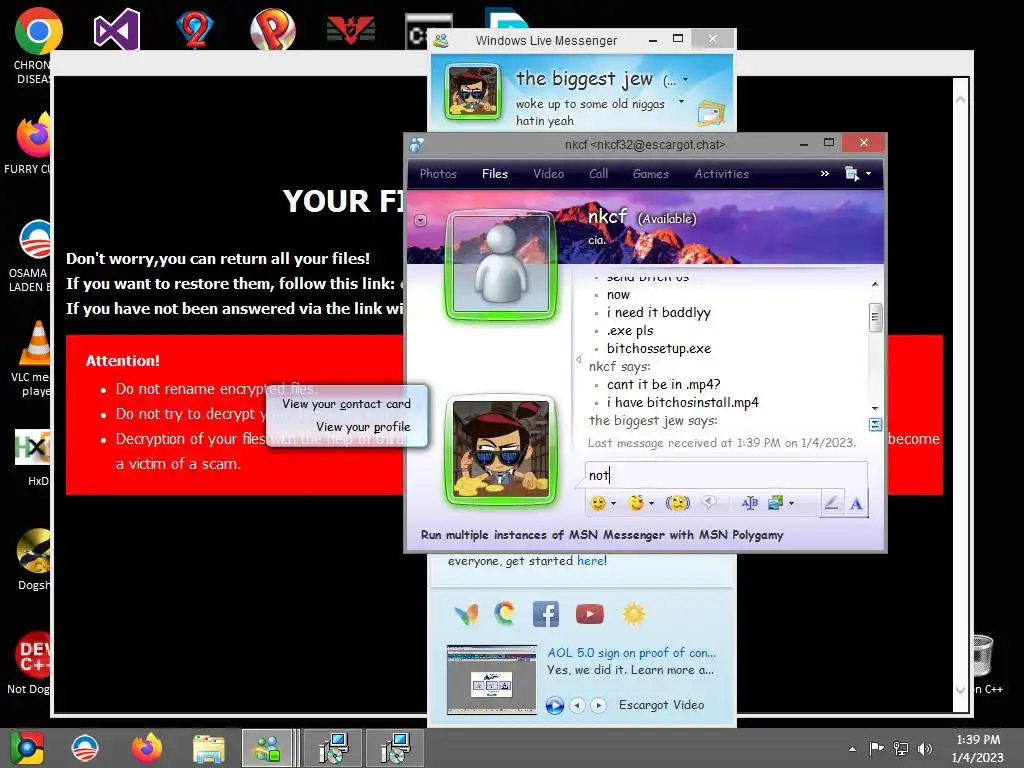
Task: Open the status dropdown beside display name
Action: point(685,80)
